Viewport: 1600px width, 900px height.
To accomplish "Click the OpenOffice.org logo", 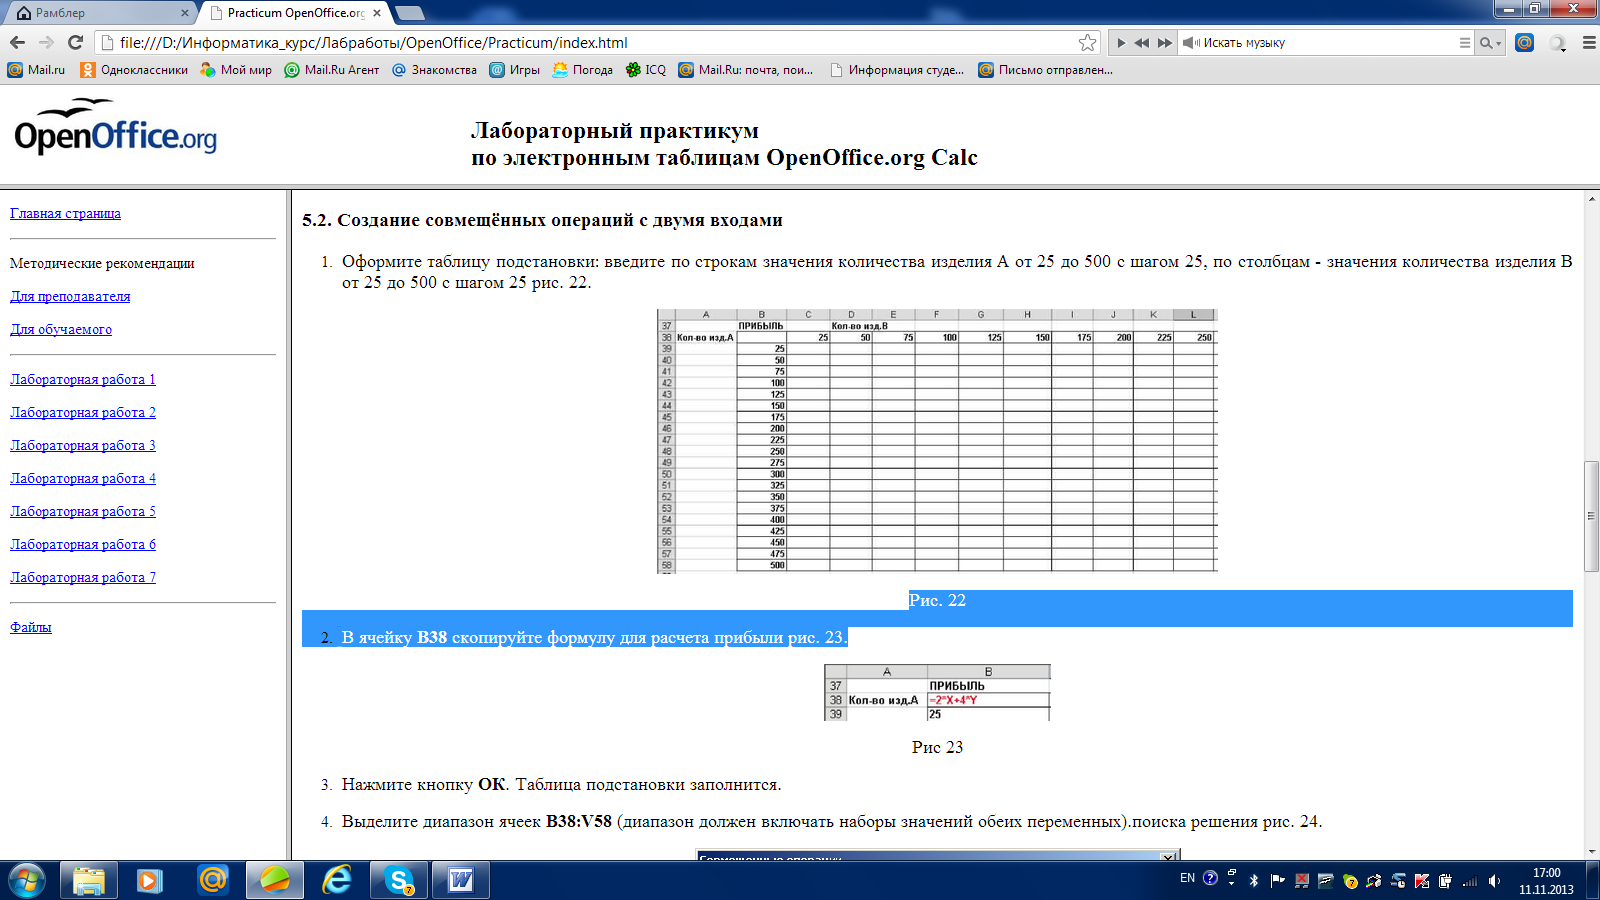I will (115, 127).
